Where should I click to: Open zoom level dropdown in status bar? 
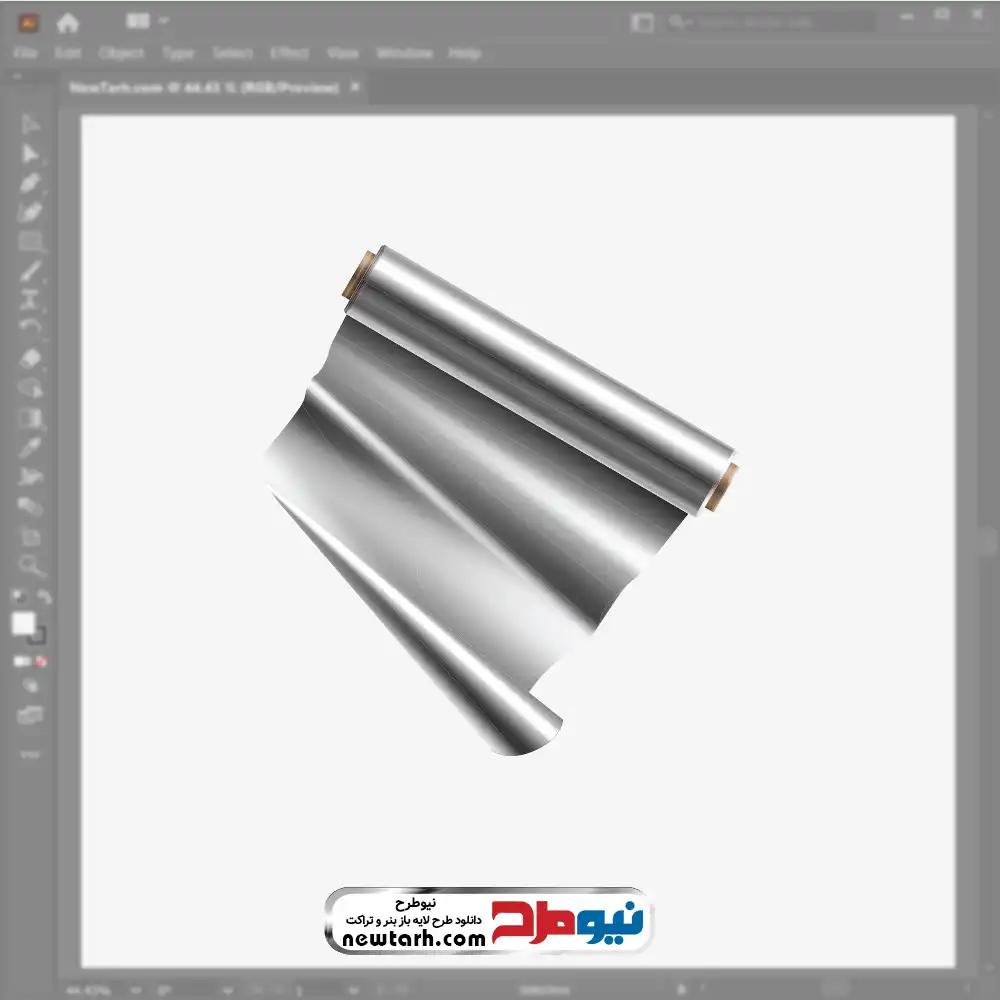coord(136,990)
